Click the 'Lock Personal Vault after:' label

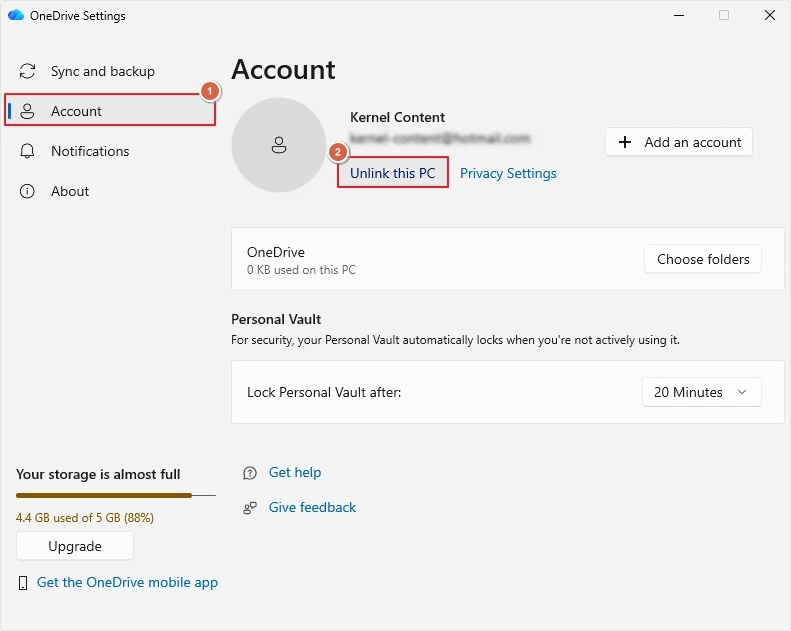324,392
